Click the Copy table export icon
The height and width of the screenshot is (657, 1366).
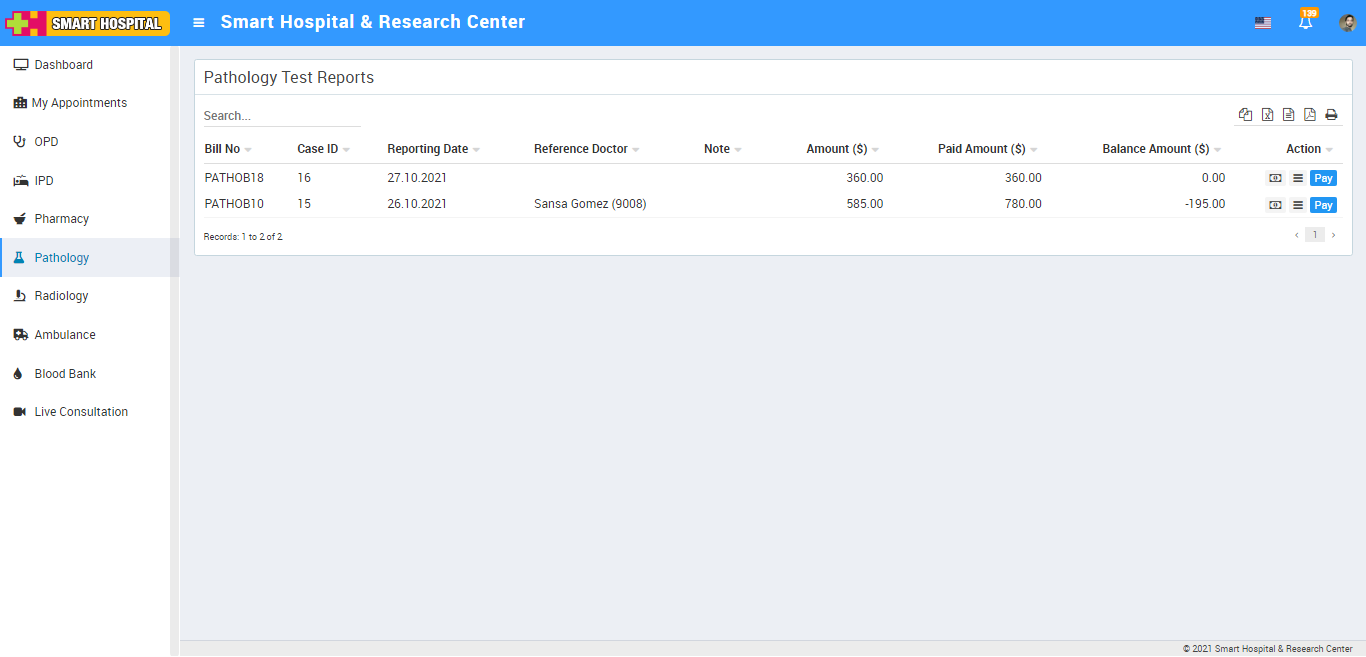[x=1245, y=115]
